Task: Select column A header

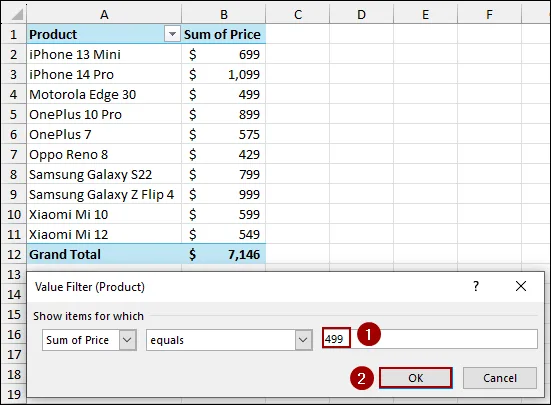Action: (x=104, y=14)
